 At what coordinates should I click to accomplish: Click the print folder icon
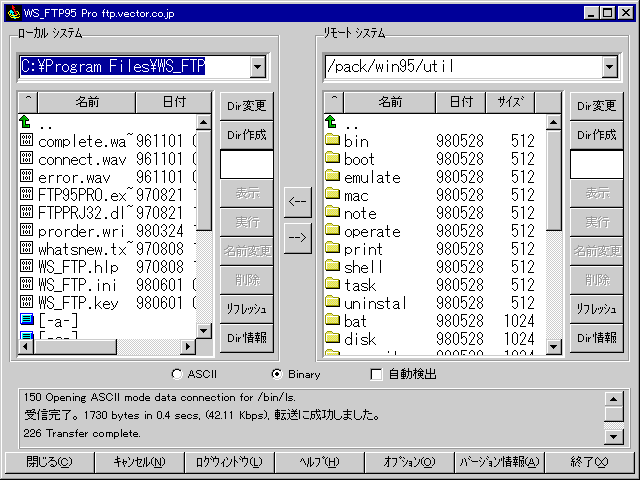333,247
